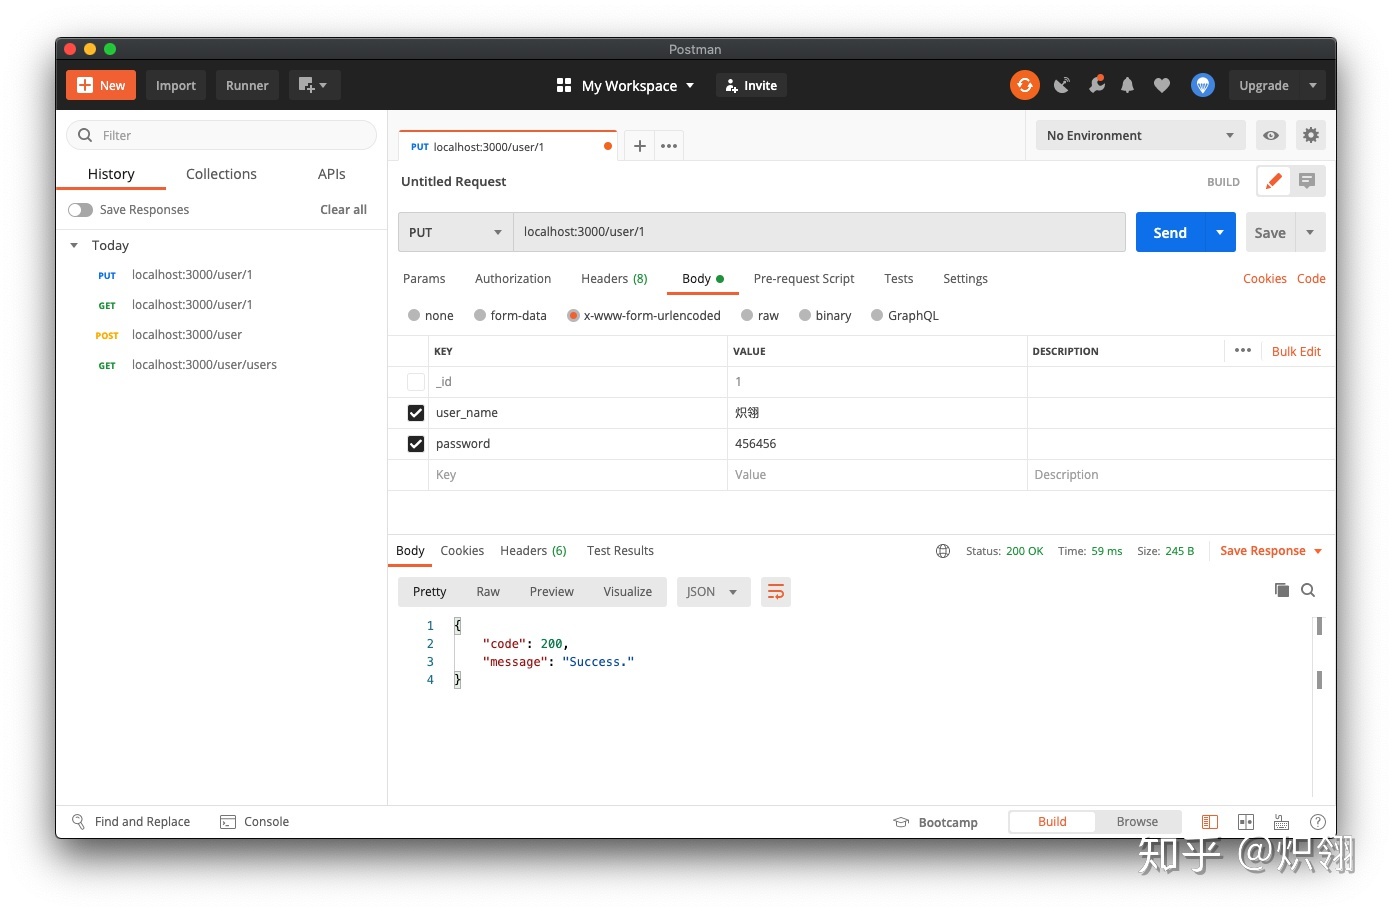Click the response network globe icon
The width and height of the screenshot is (1392, 912).
pos(942,551)
